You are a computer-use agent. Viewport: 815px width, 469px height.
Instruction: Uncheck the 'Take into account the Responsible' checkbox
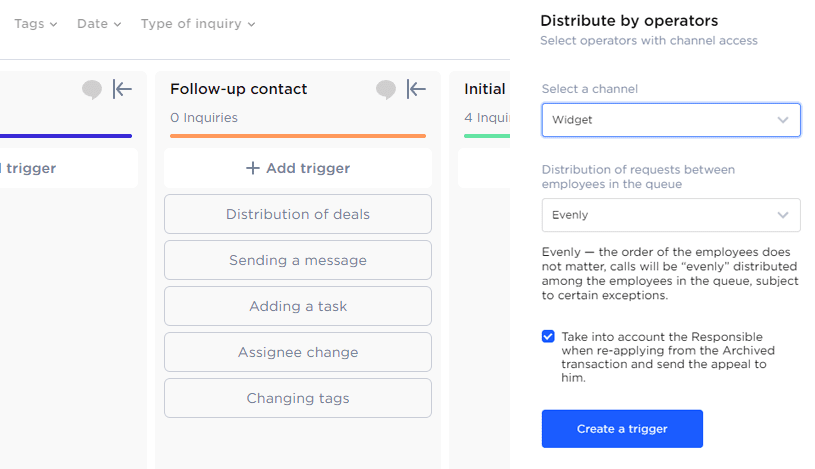(548, 337)
